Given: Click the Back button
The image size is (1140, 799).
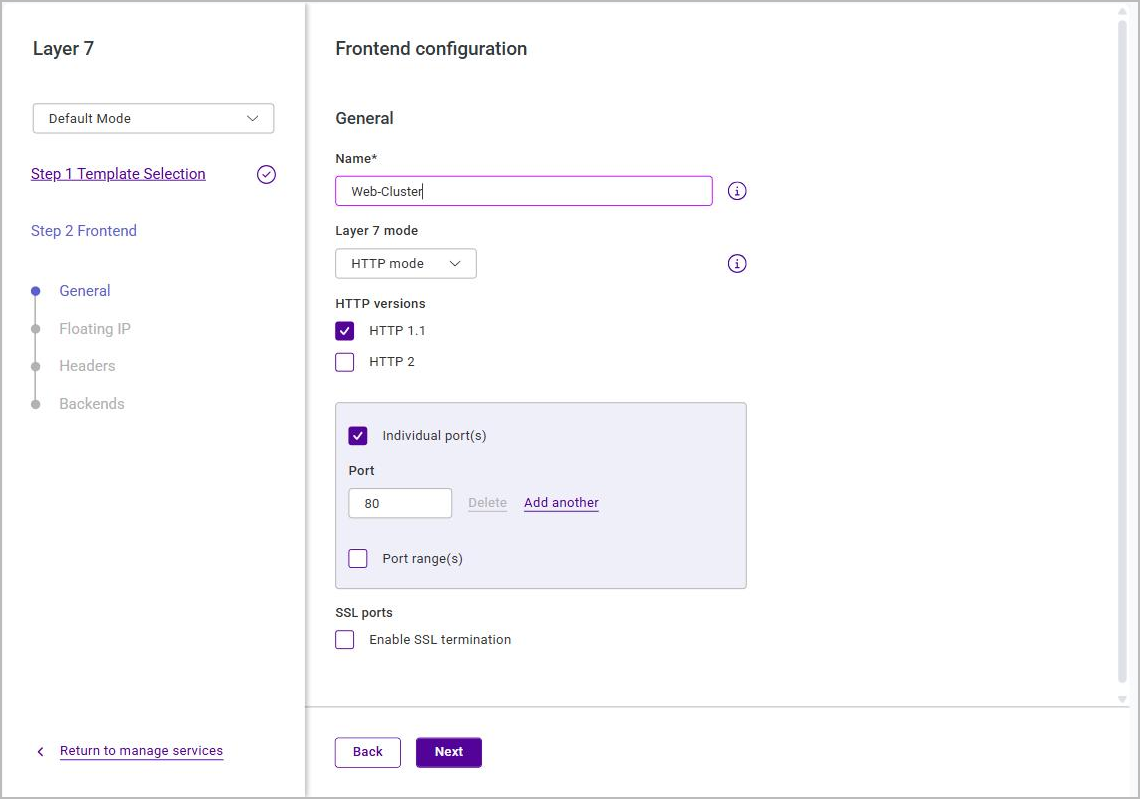Looking at the screenshot, I should [x=367, y=752].
